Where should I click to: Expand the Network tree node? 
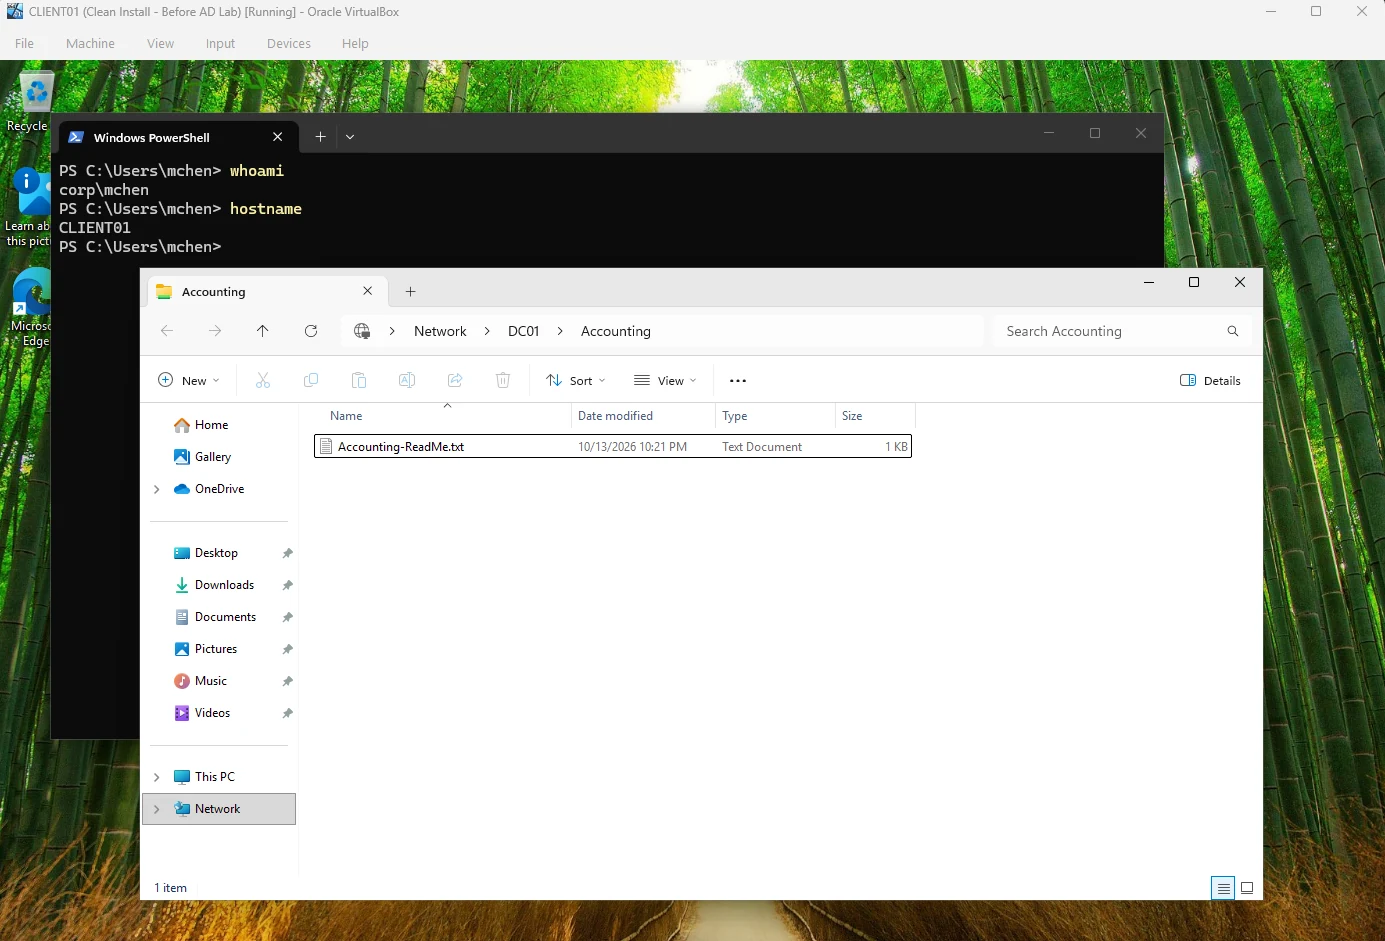click(x=157, y=809)
